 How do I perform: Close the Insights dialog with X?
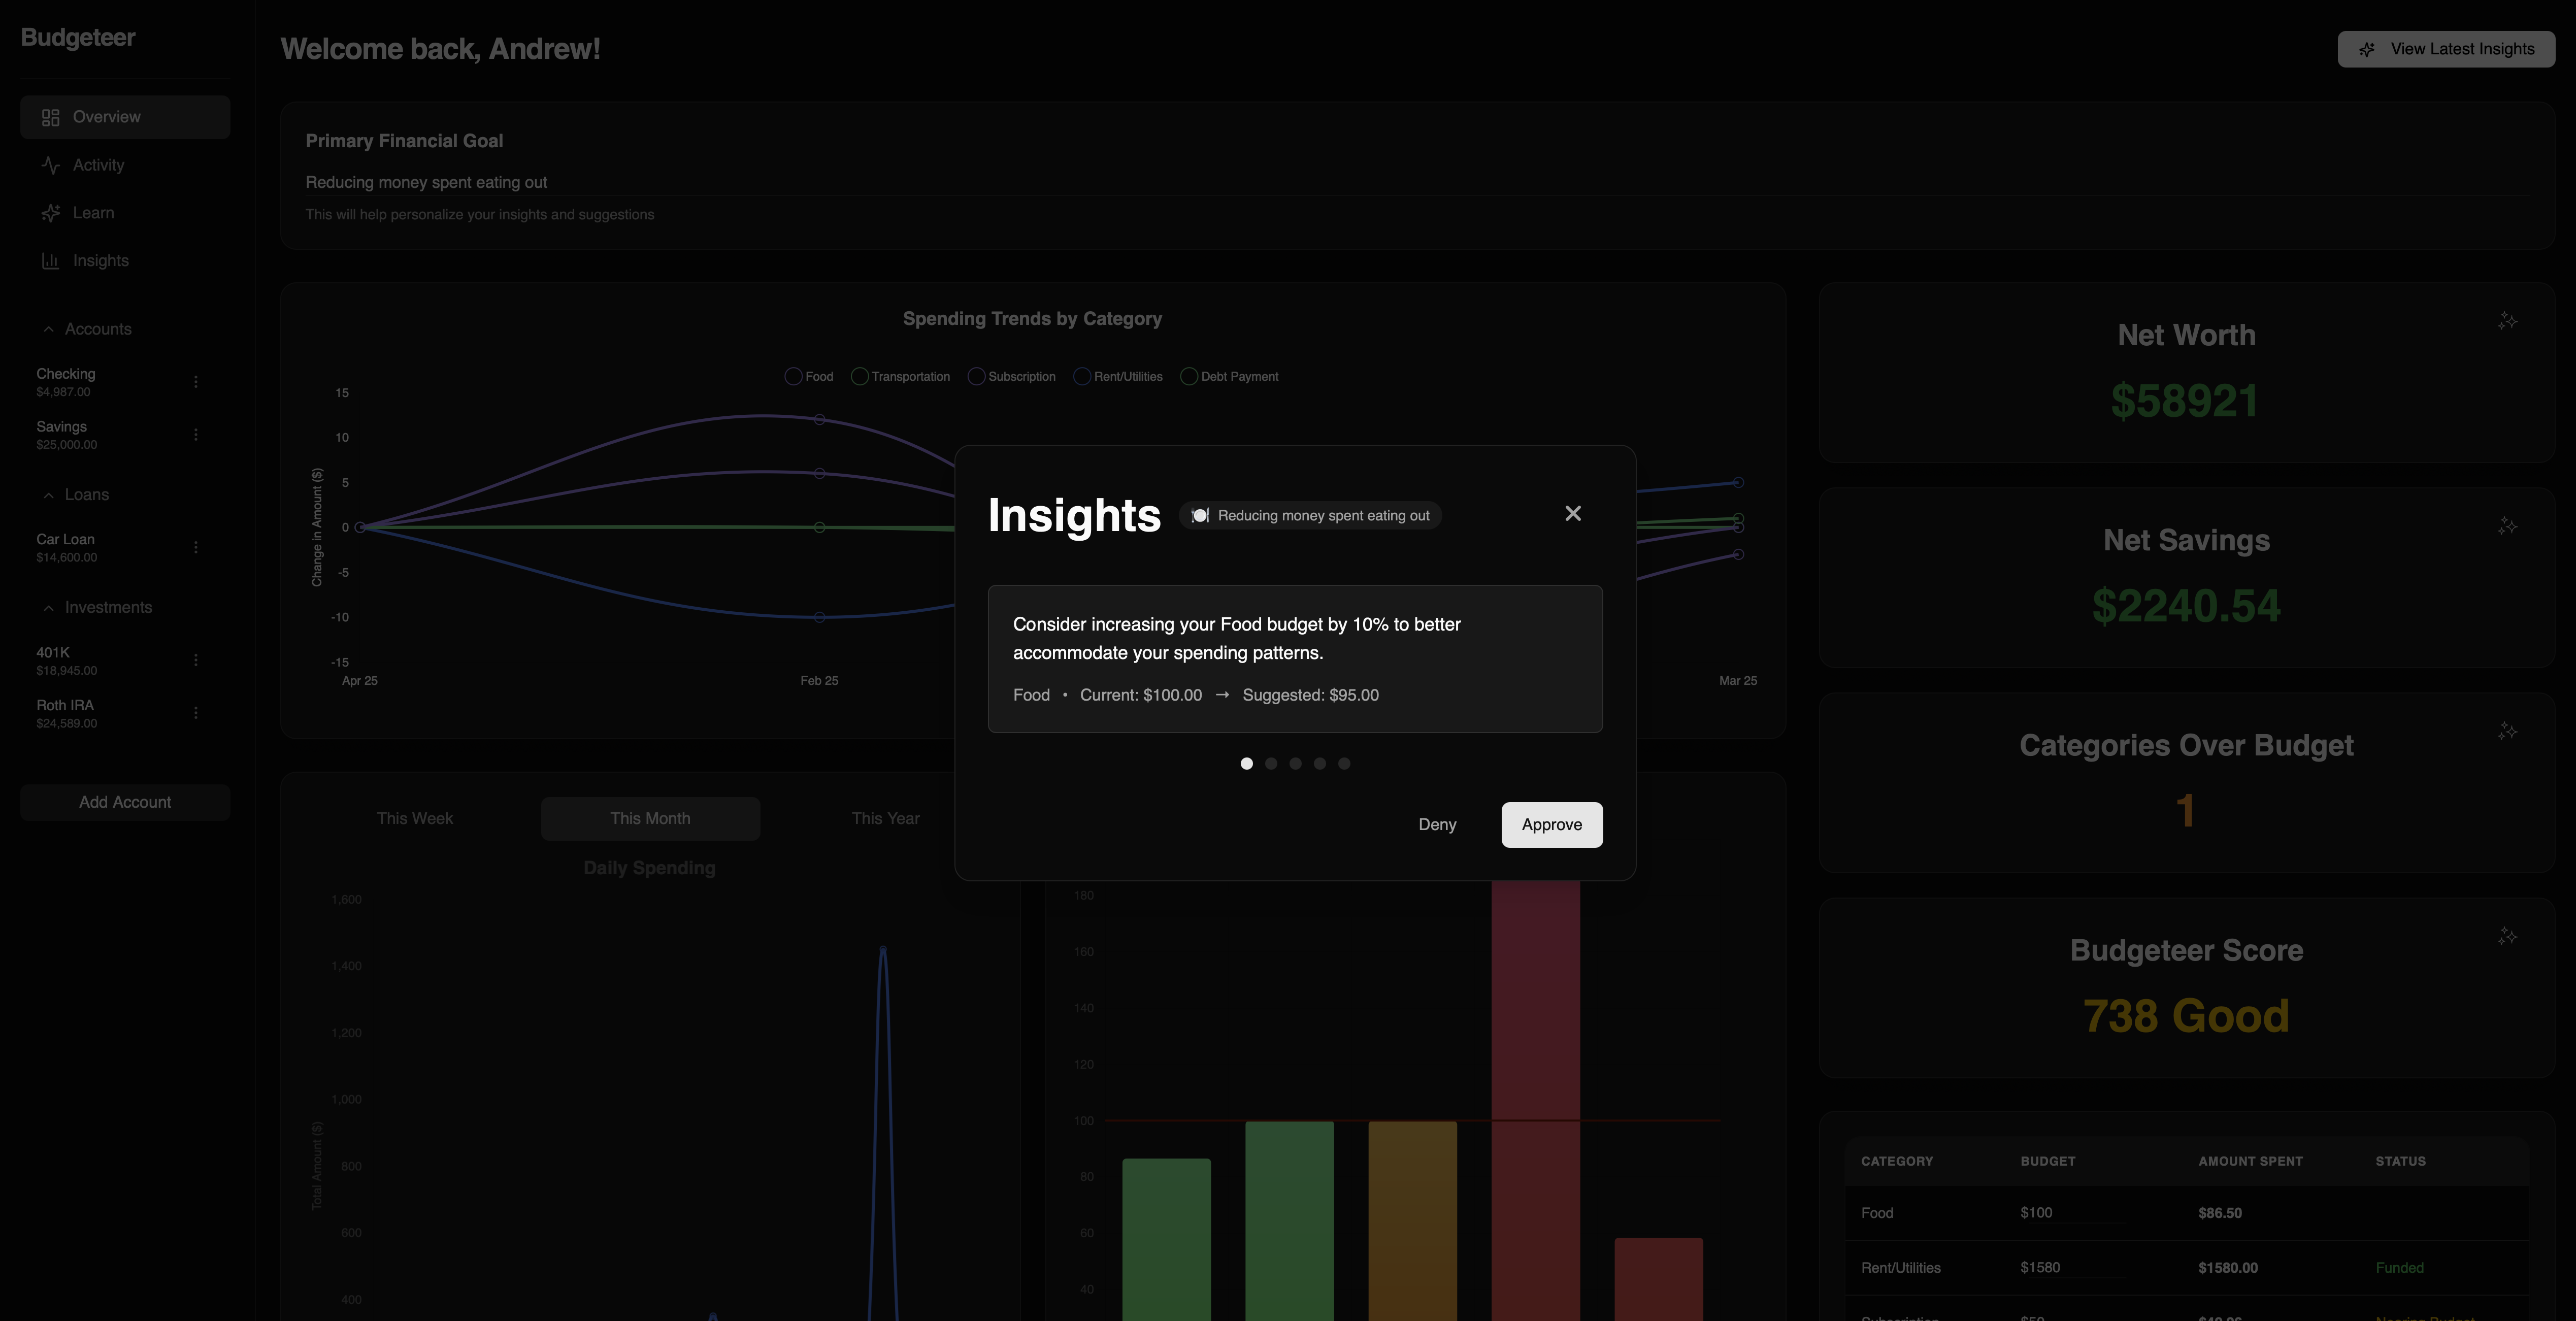pos(1573,513)
